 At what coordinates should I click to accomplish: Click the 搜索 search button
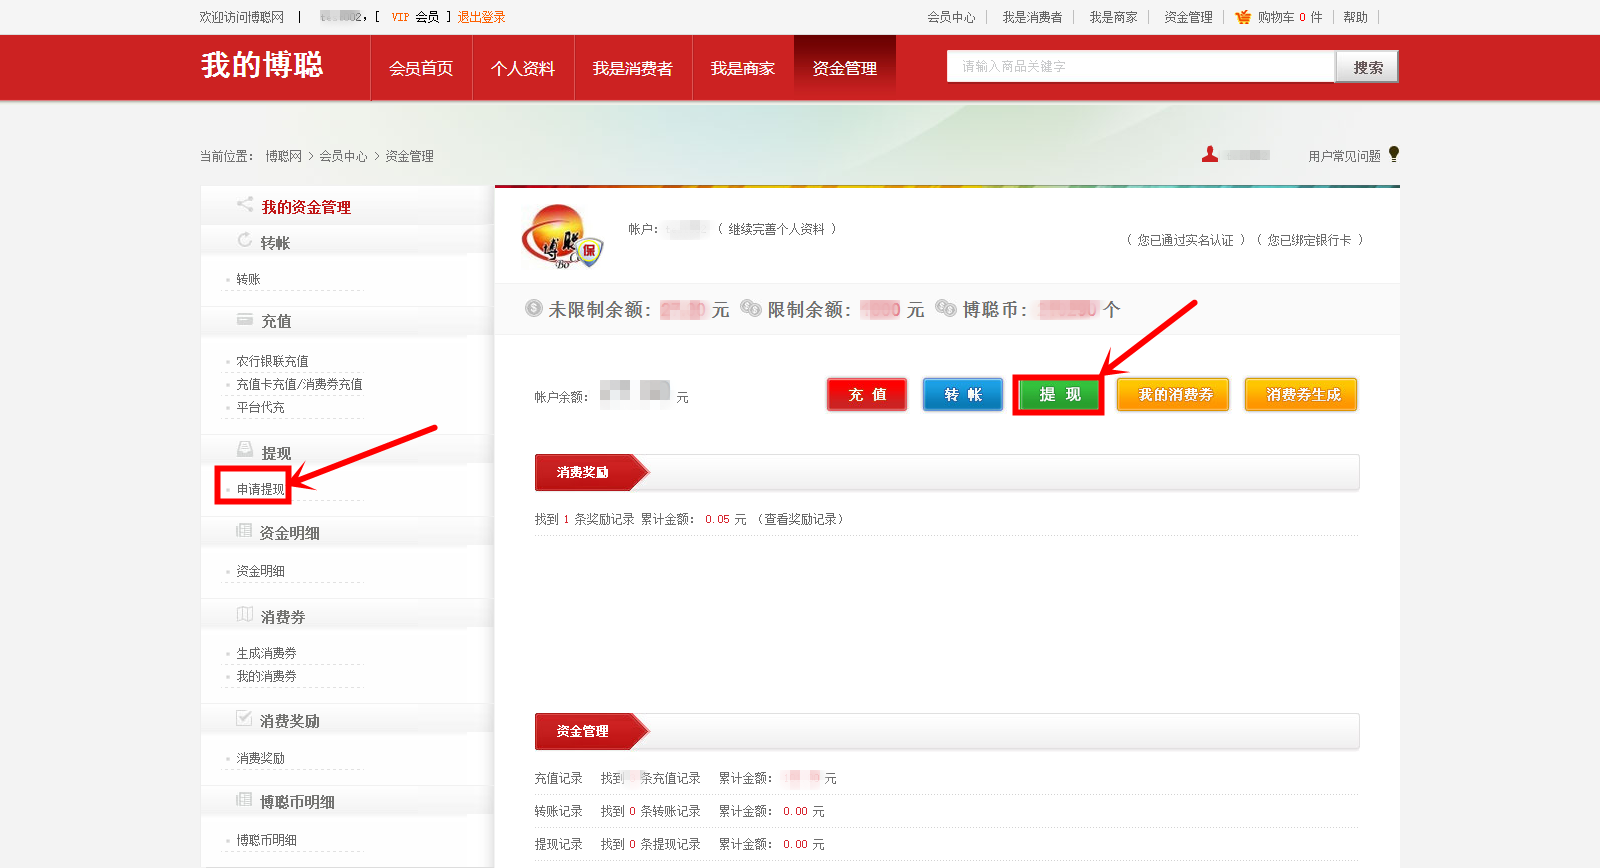(1367, 67)
